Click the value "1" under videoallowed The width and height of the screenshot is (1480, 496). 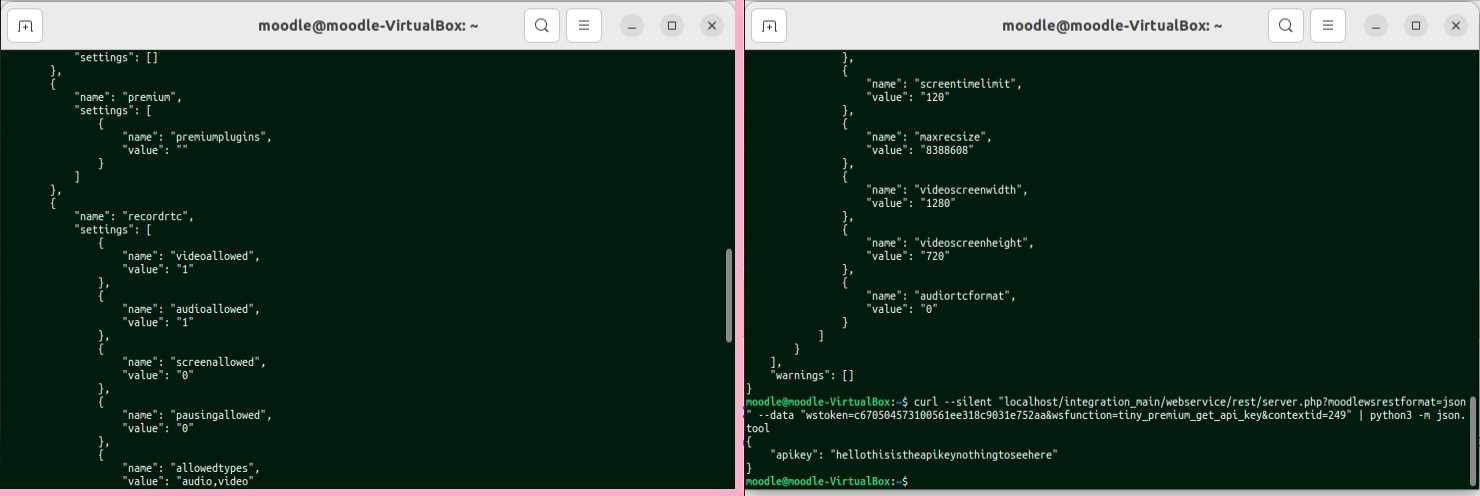186,269
